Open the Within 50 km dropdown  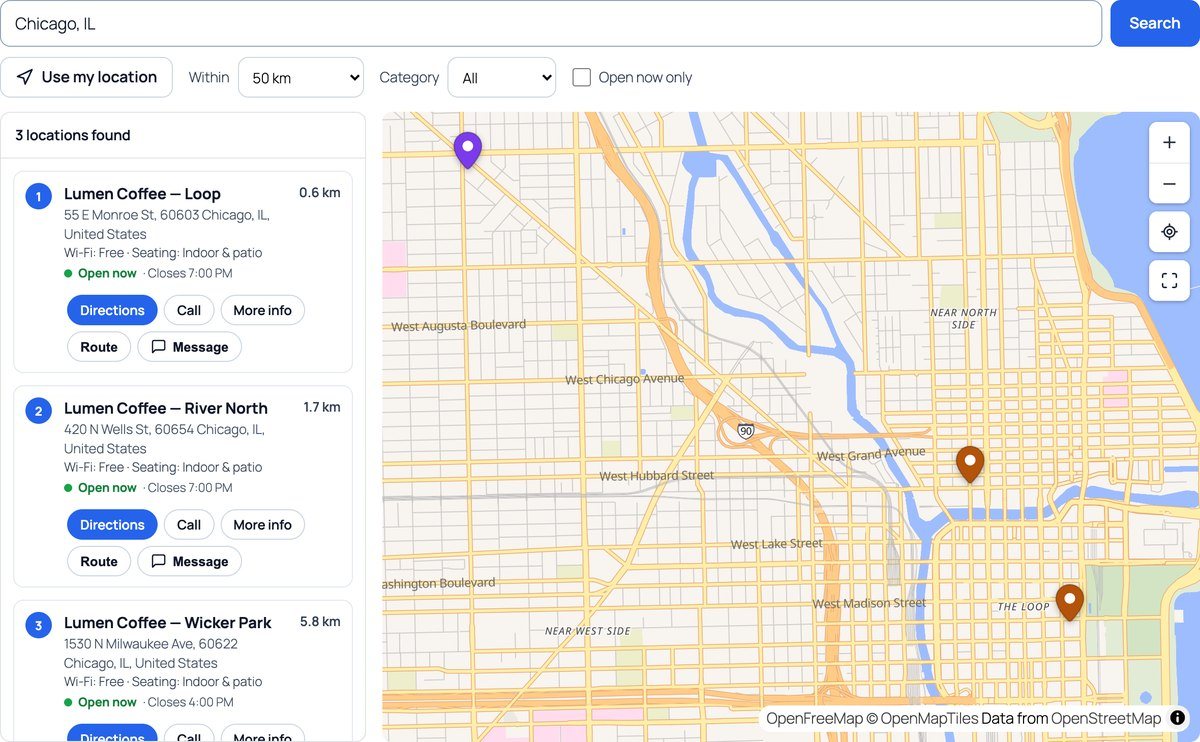pos(301,77)
